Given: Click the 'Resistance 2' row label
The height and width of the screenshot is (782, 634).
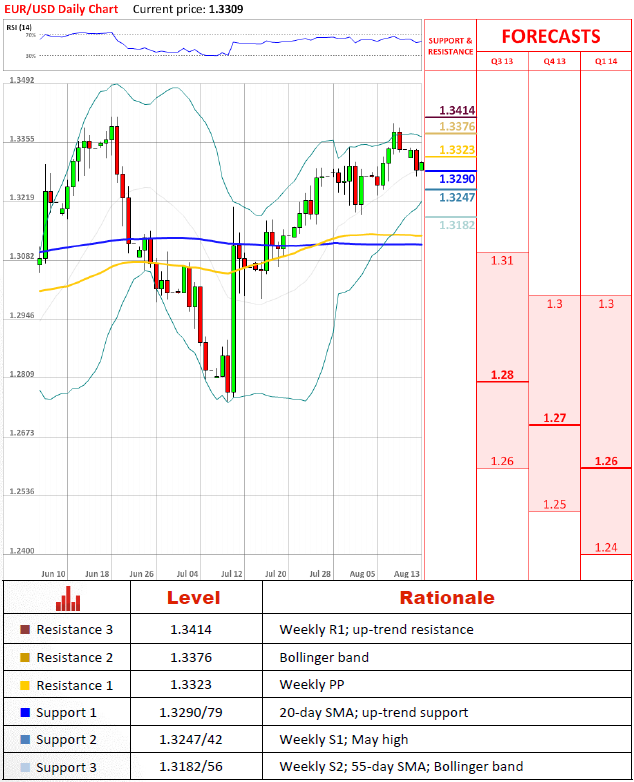Looking at the screenshot, I should (x=74, y=658).
